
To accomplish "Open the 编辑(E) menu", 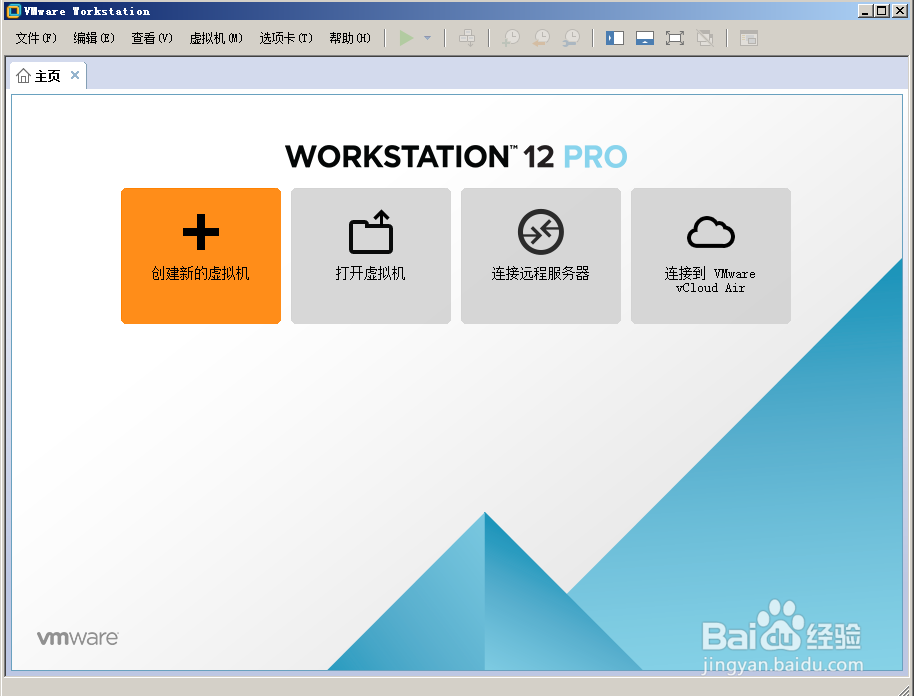I will tap(94, 38).
